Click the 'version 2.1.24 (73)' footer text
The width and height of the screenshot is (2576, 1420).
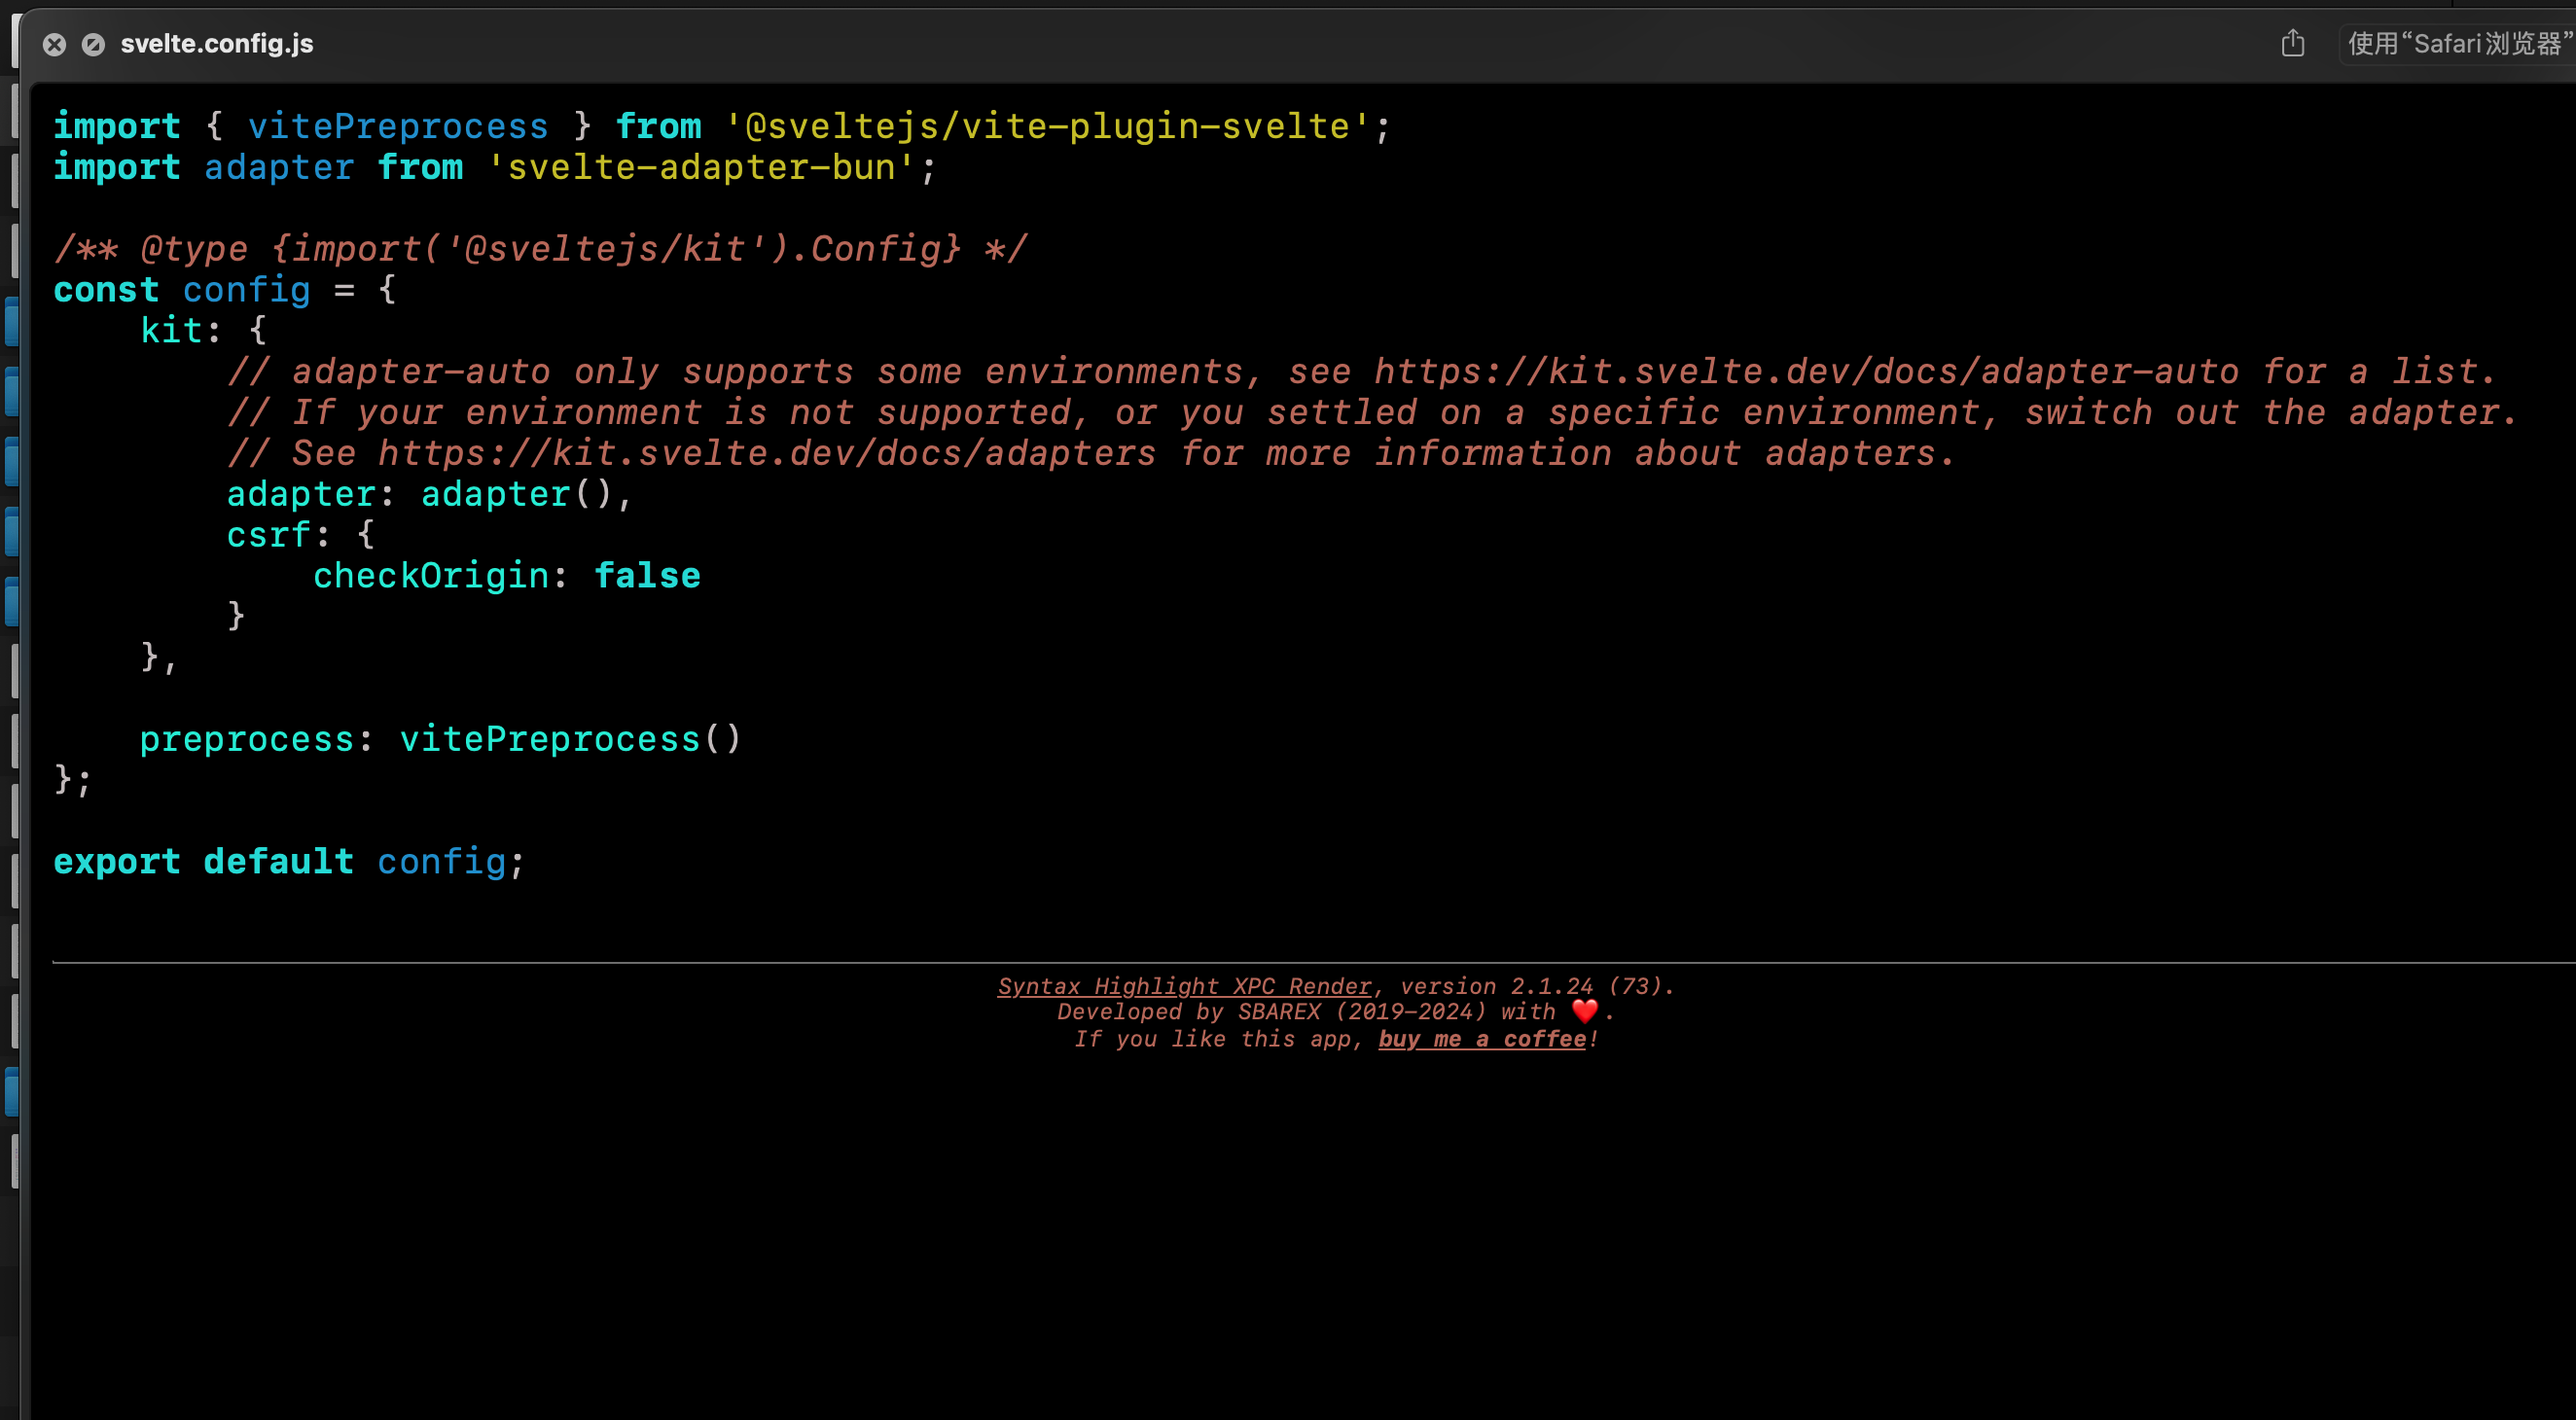pos(1537,986)
